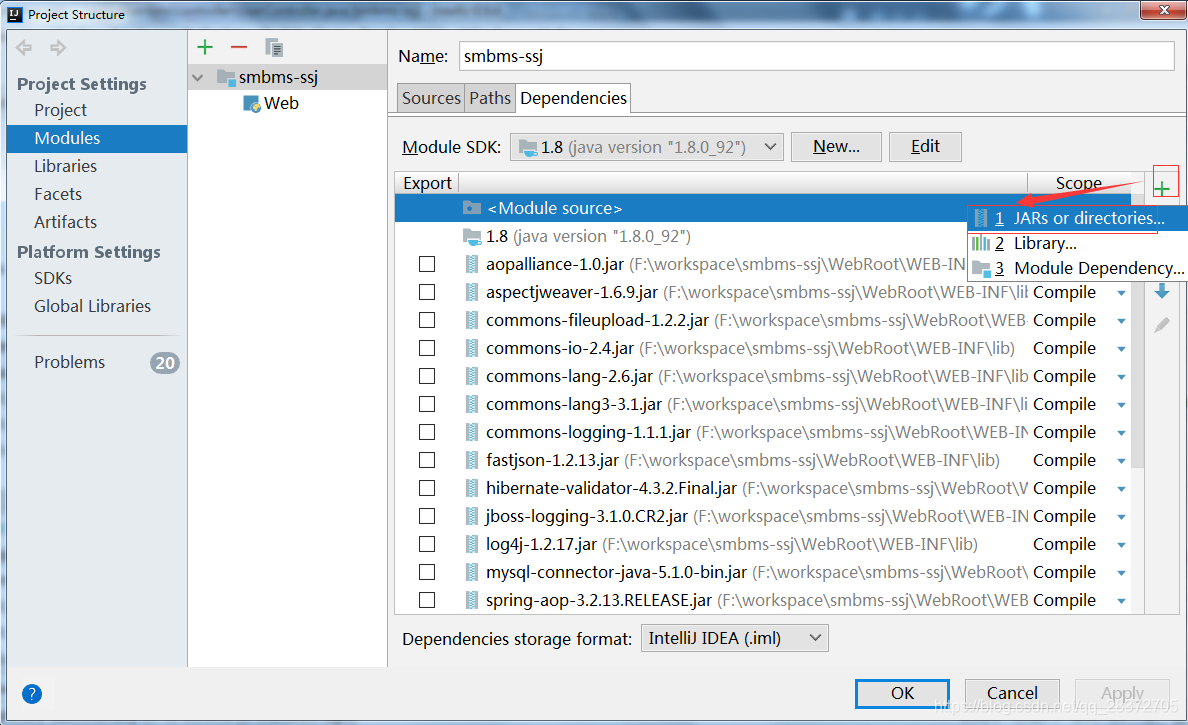Click the back navigation arrow
This screenshot has height=725, width=1188.
[x=24, y=48]
